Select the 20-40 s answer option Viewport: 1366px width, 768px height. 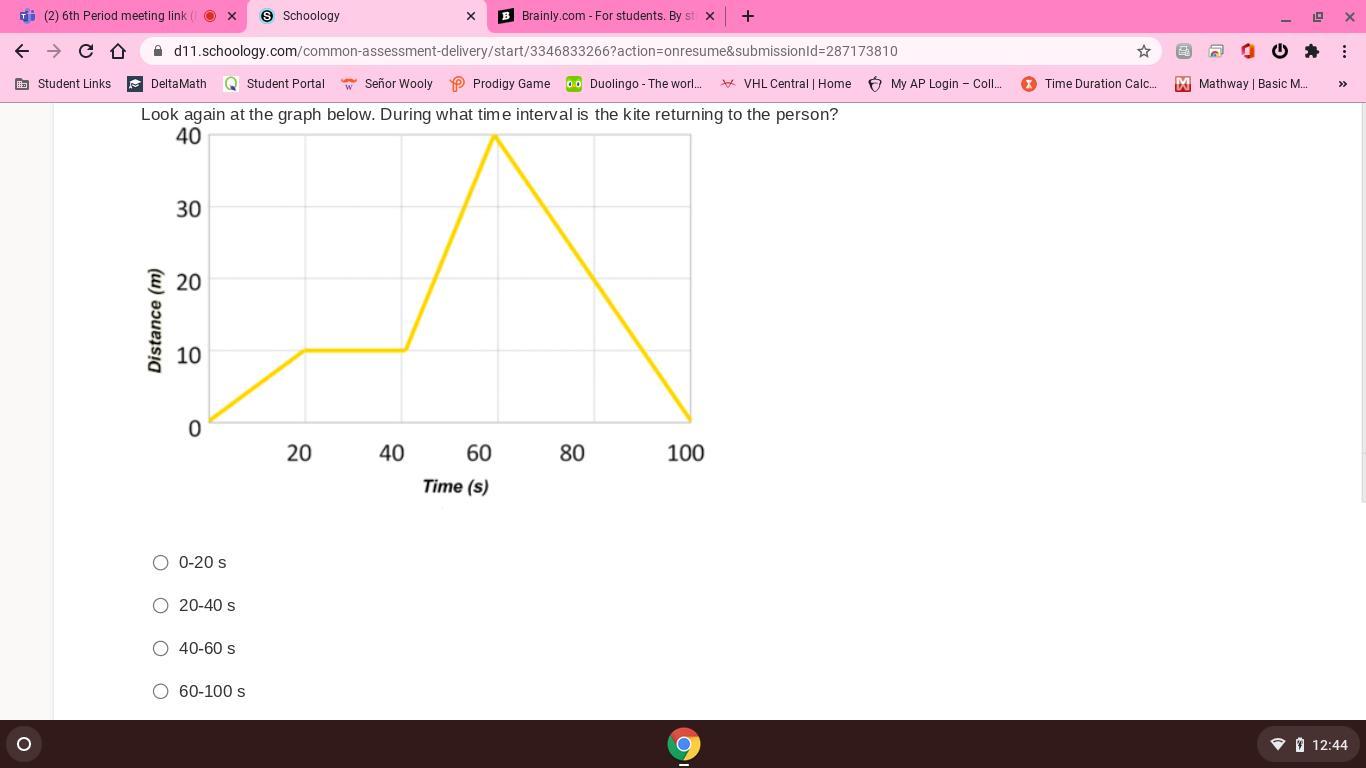click(160, 606)
